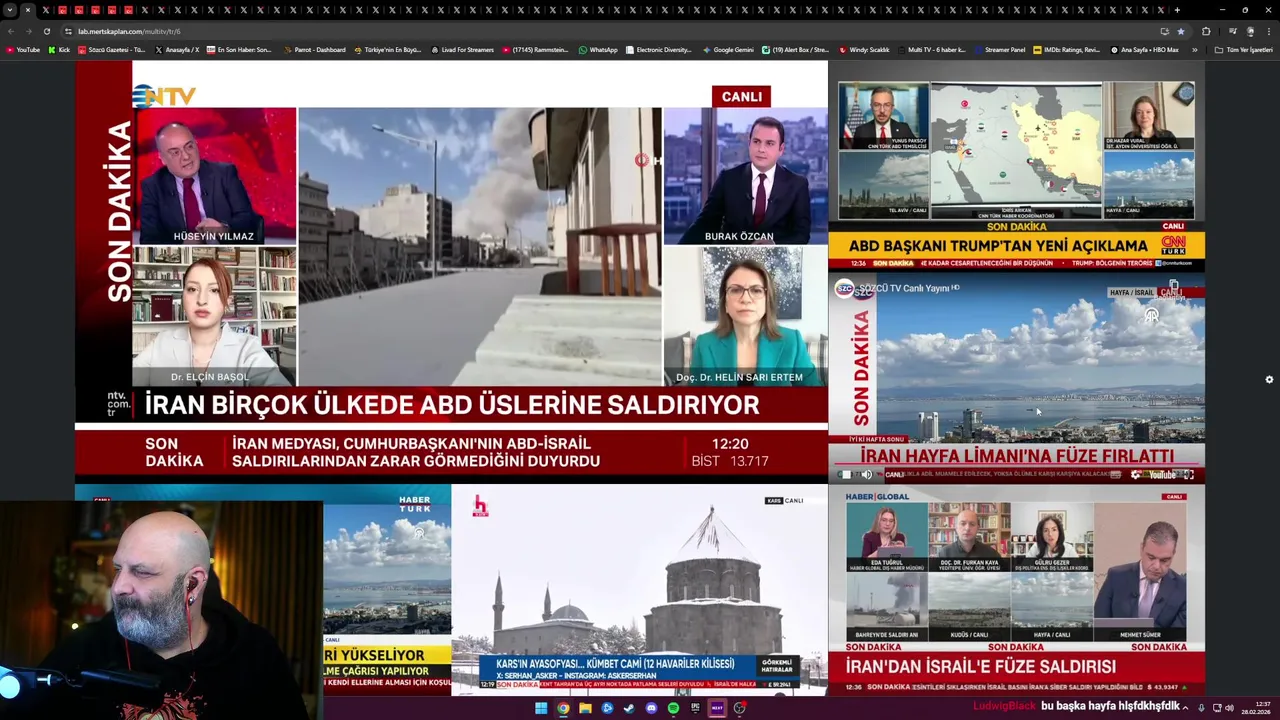
Task: Open File Explorer from the taskbar
Action: [585, 708]
